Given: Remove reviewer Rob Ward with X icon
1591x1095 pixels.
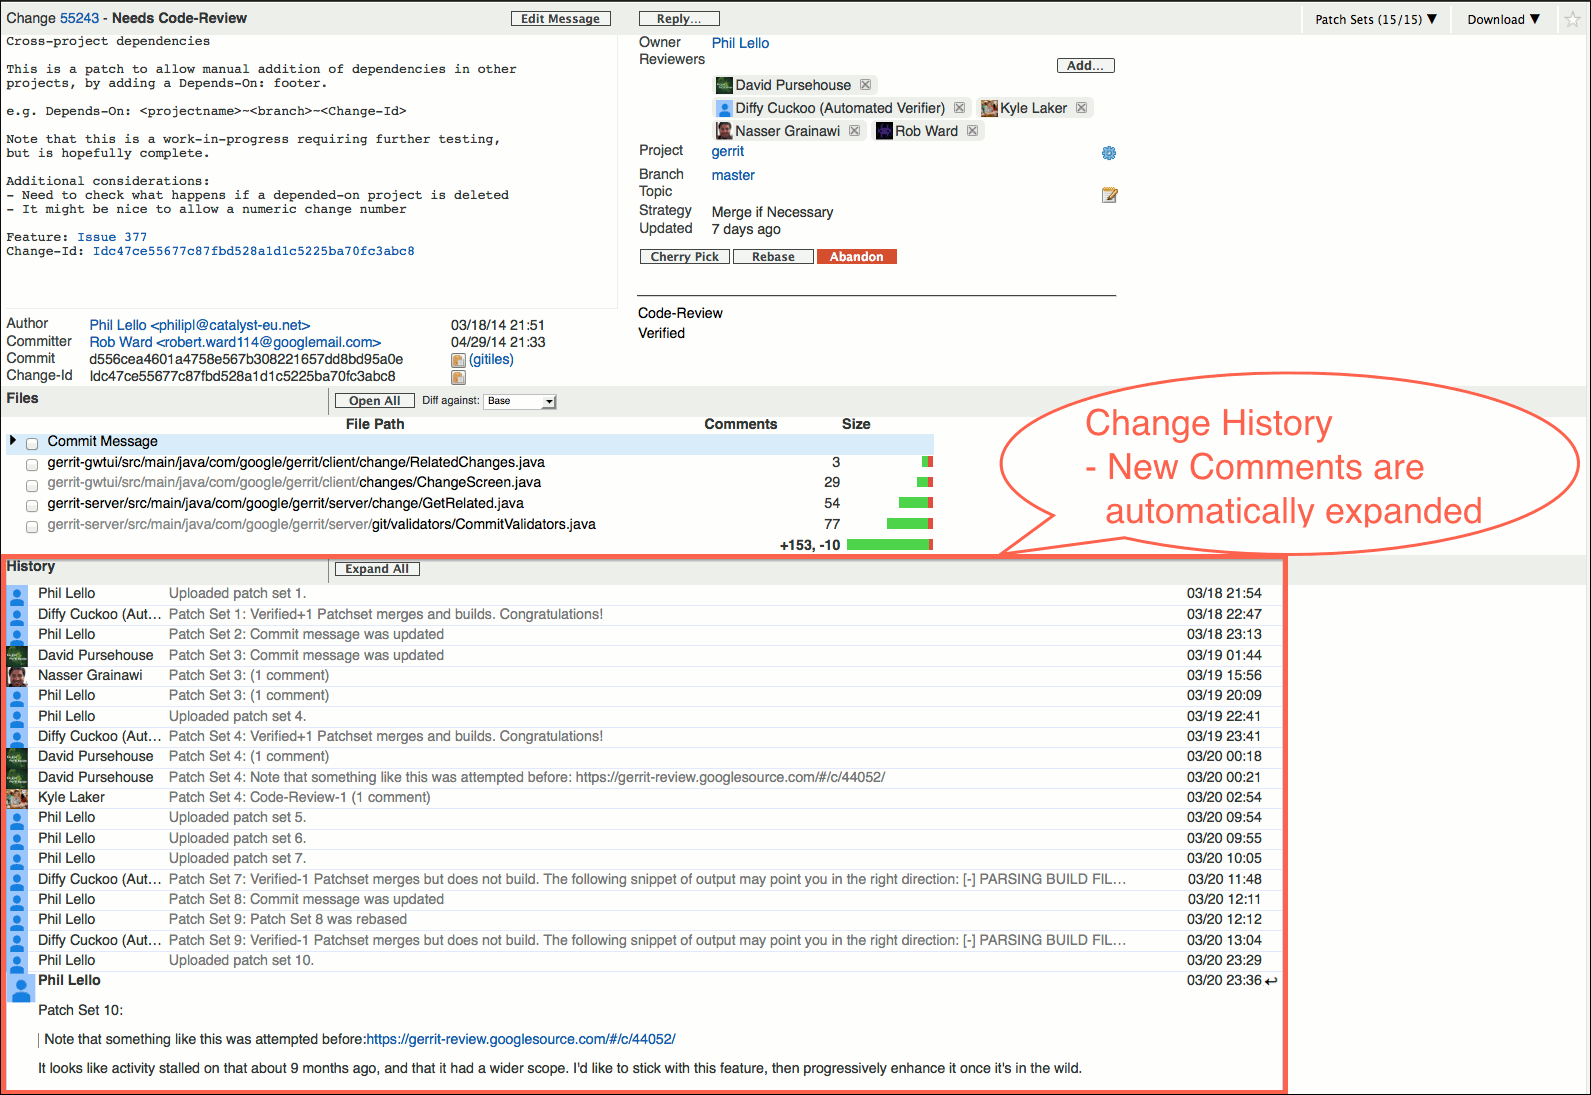Looking at the screenshot, I should (x=972, y=131).
